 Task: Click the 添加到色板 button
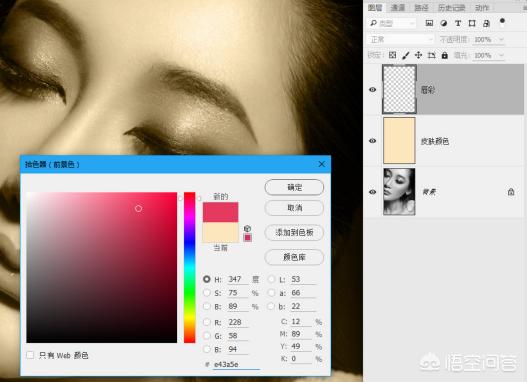[294, 232]
